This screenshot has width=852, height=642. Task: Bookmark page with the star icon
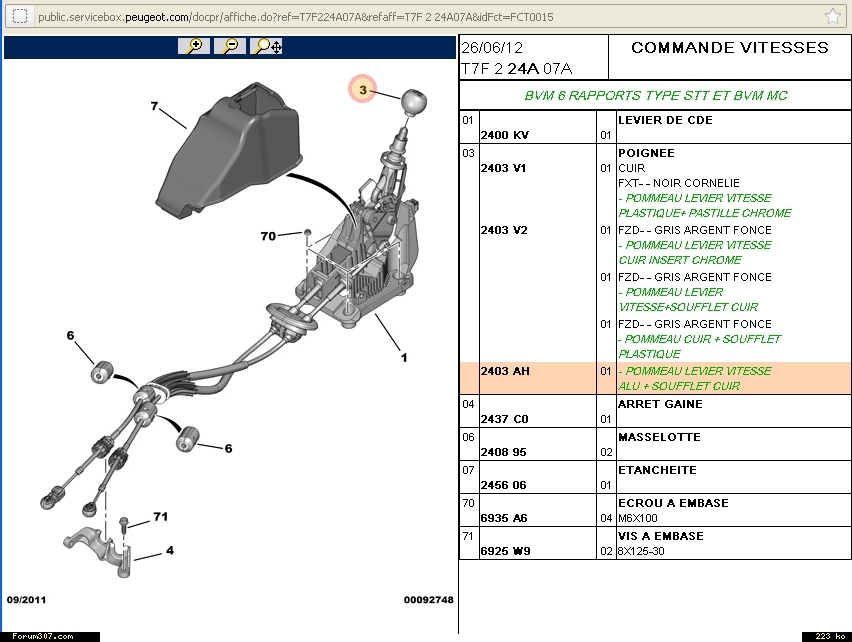832,17
